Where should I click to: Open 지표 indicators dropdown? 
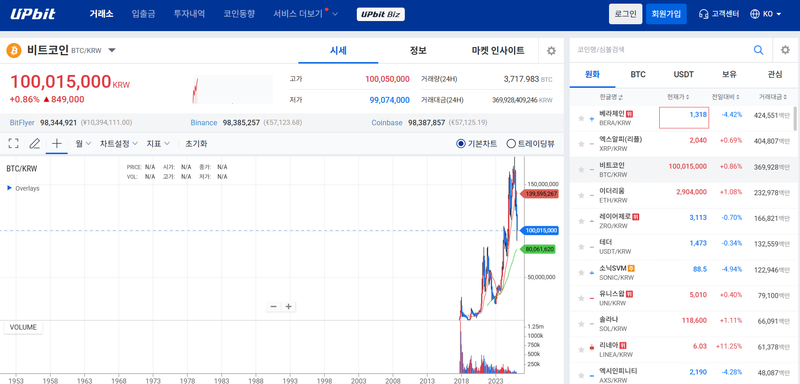point(158,144)
